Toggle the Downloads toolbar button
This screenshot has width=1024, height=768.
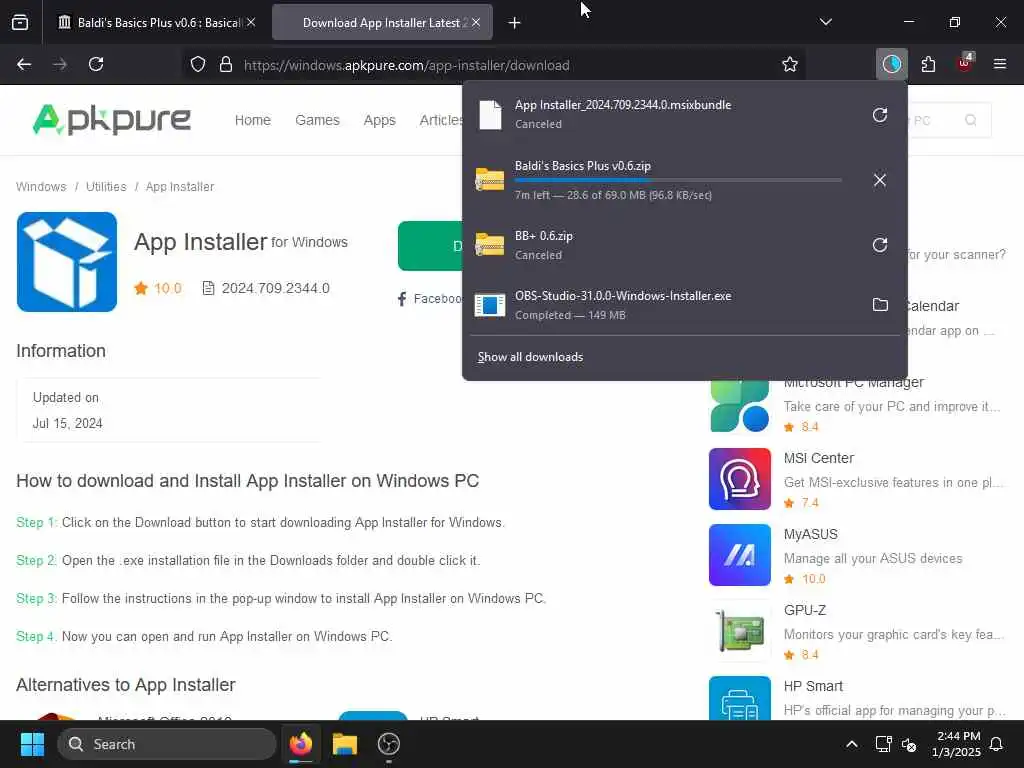click(x=891, y=65)
